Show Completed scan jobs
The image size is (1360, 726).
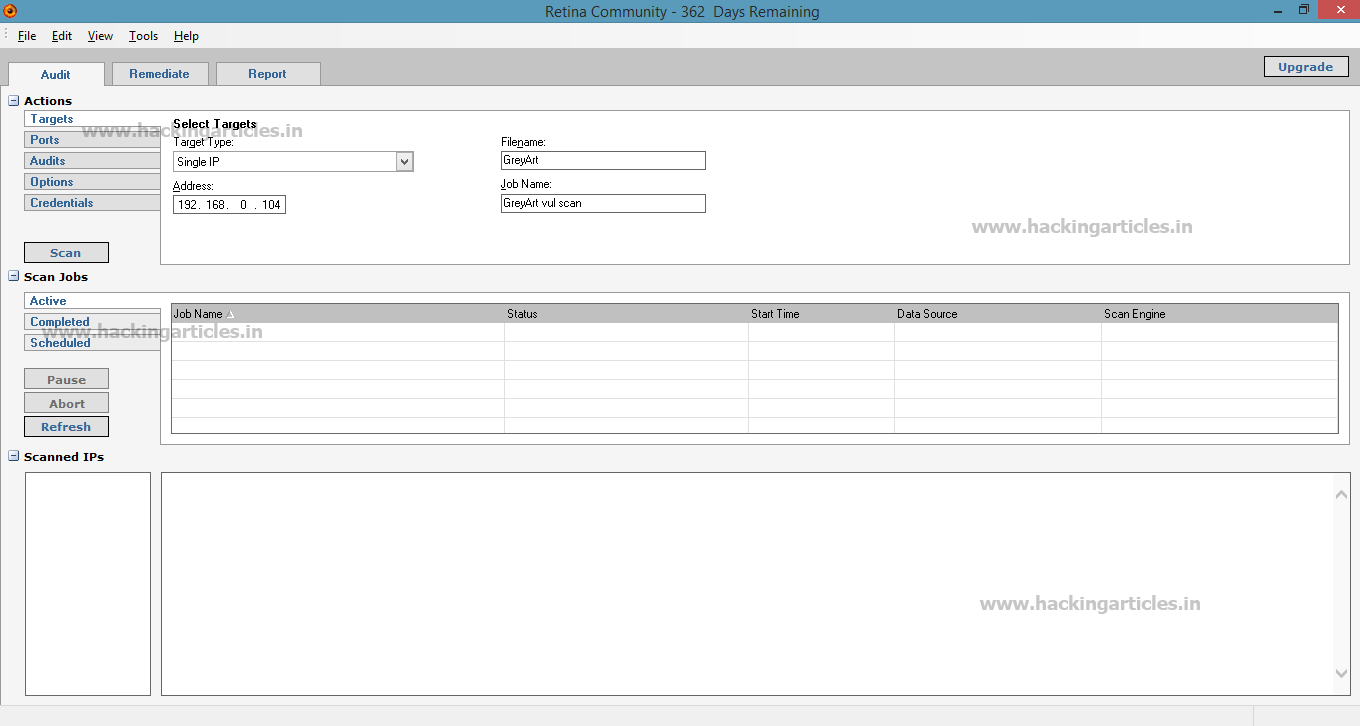[x=92, y=322]
